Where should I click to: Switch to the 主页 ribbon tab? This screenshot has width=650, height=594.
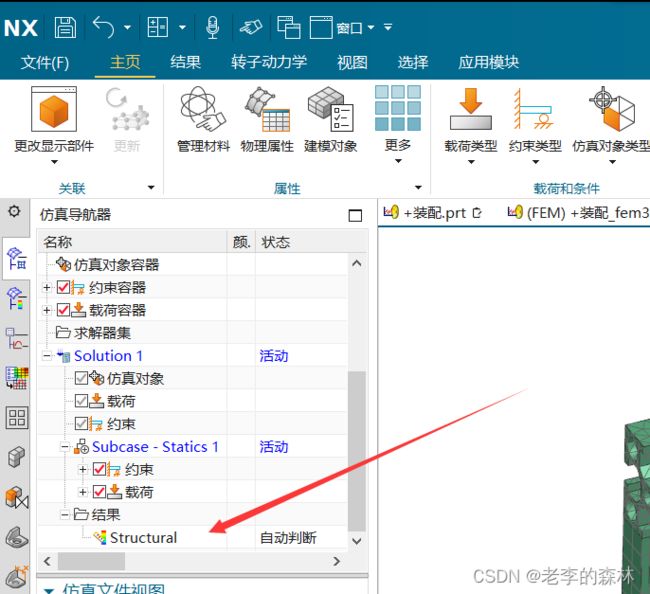tap(125, 62)
